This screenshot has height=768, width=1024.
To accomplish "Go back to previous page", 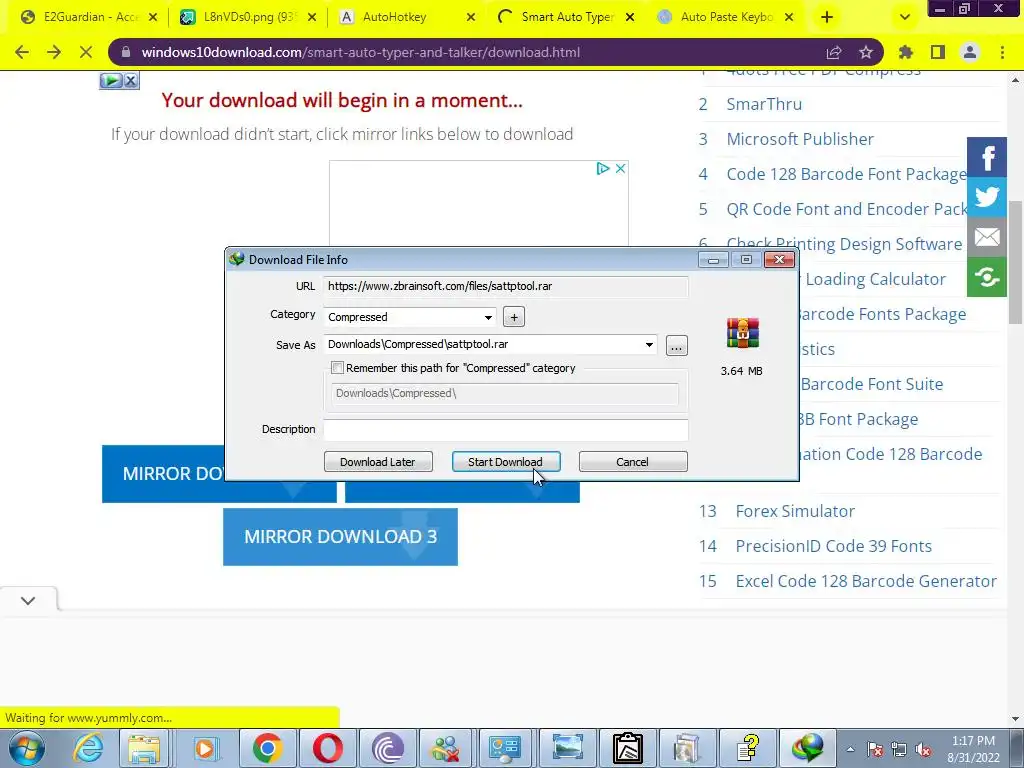I will (x=22, y=52).
